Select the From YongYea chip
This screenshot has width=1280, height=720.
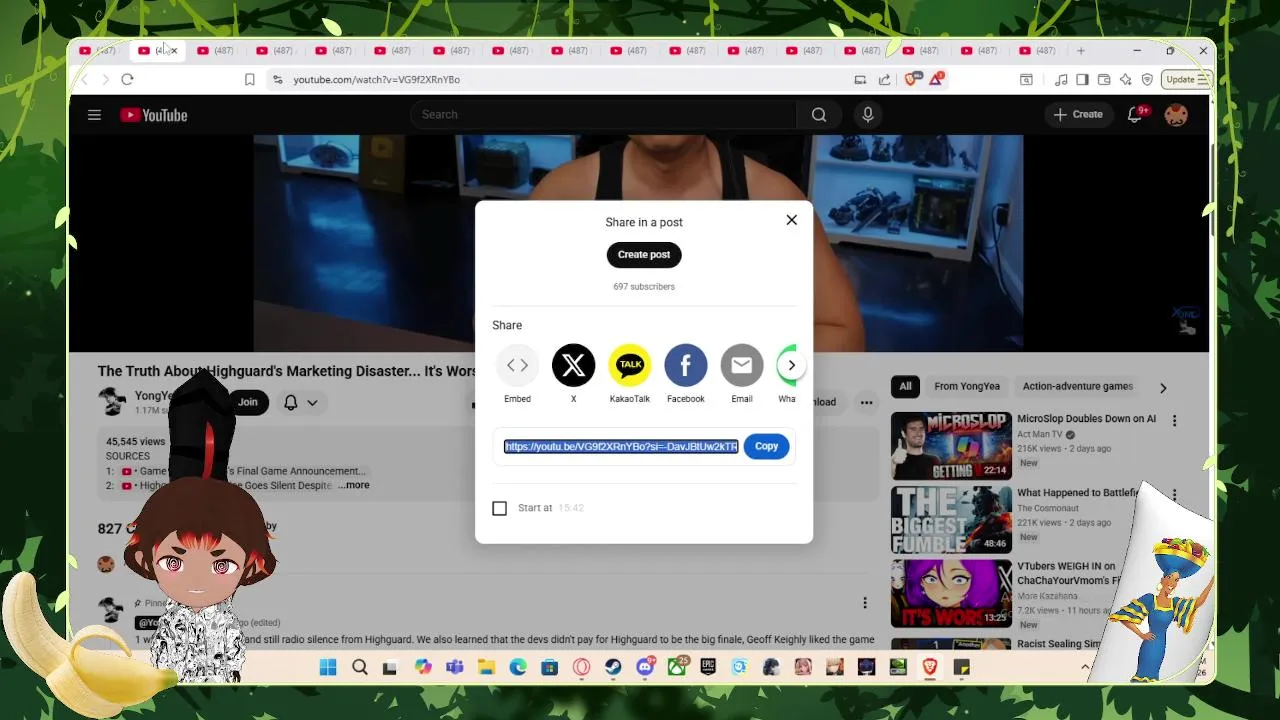967,386
